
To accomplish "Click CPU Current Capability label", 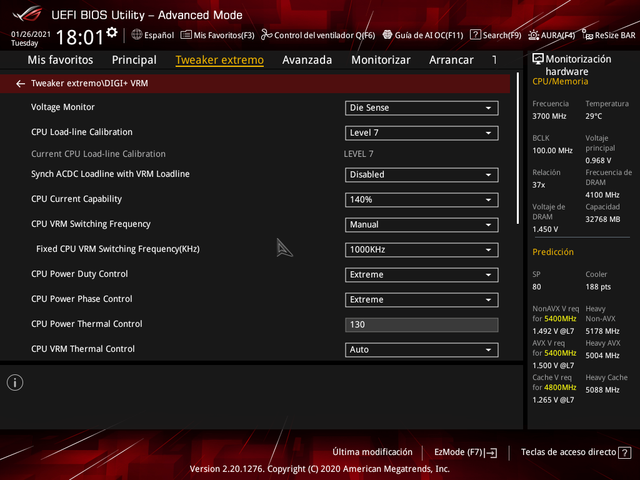I will 76,199.
